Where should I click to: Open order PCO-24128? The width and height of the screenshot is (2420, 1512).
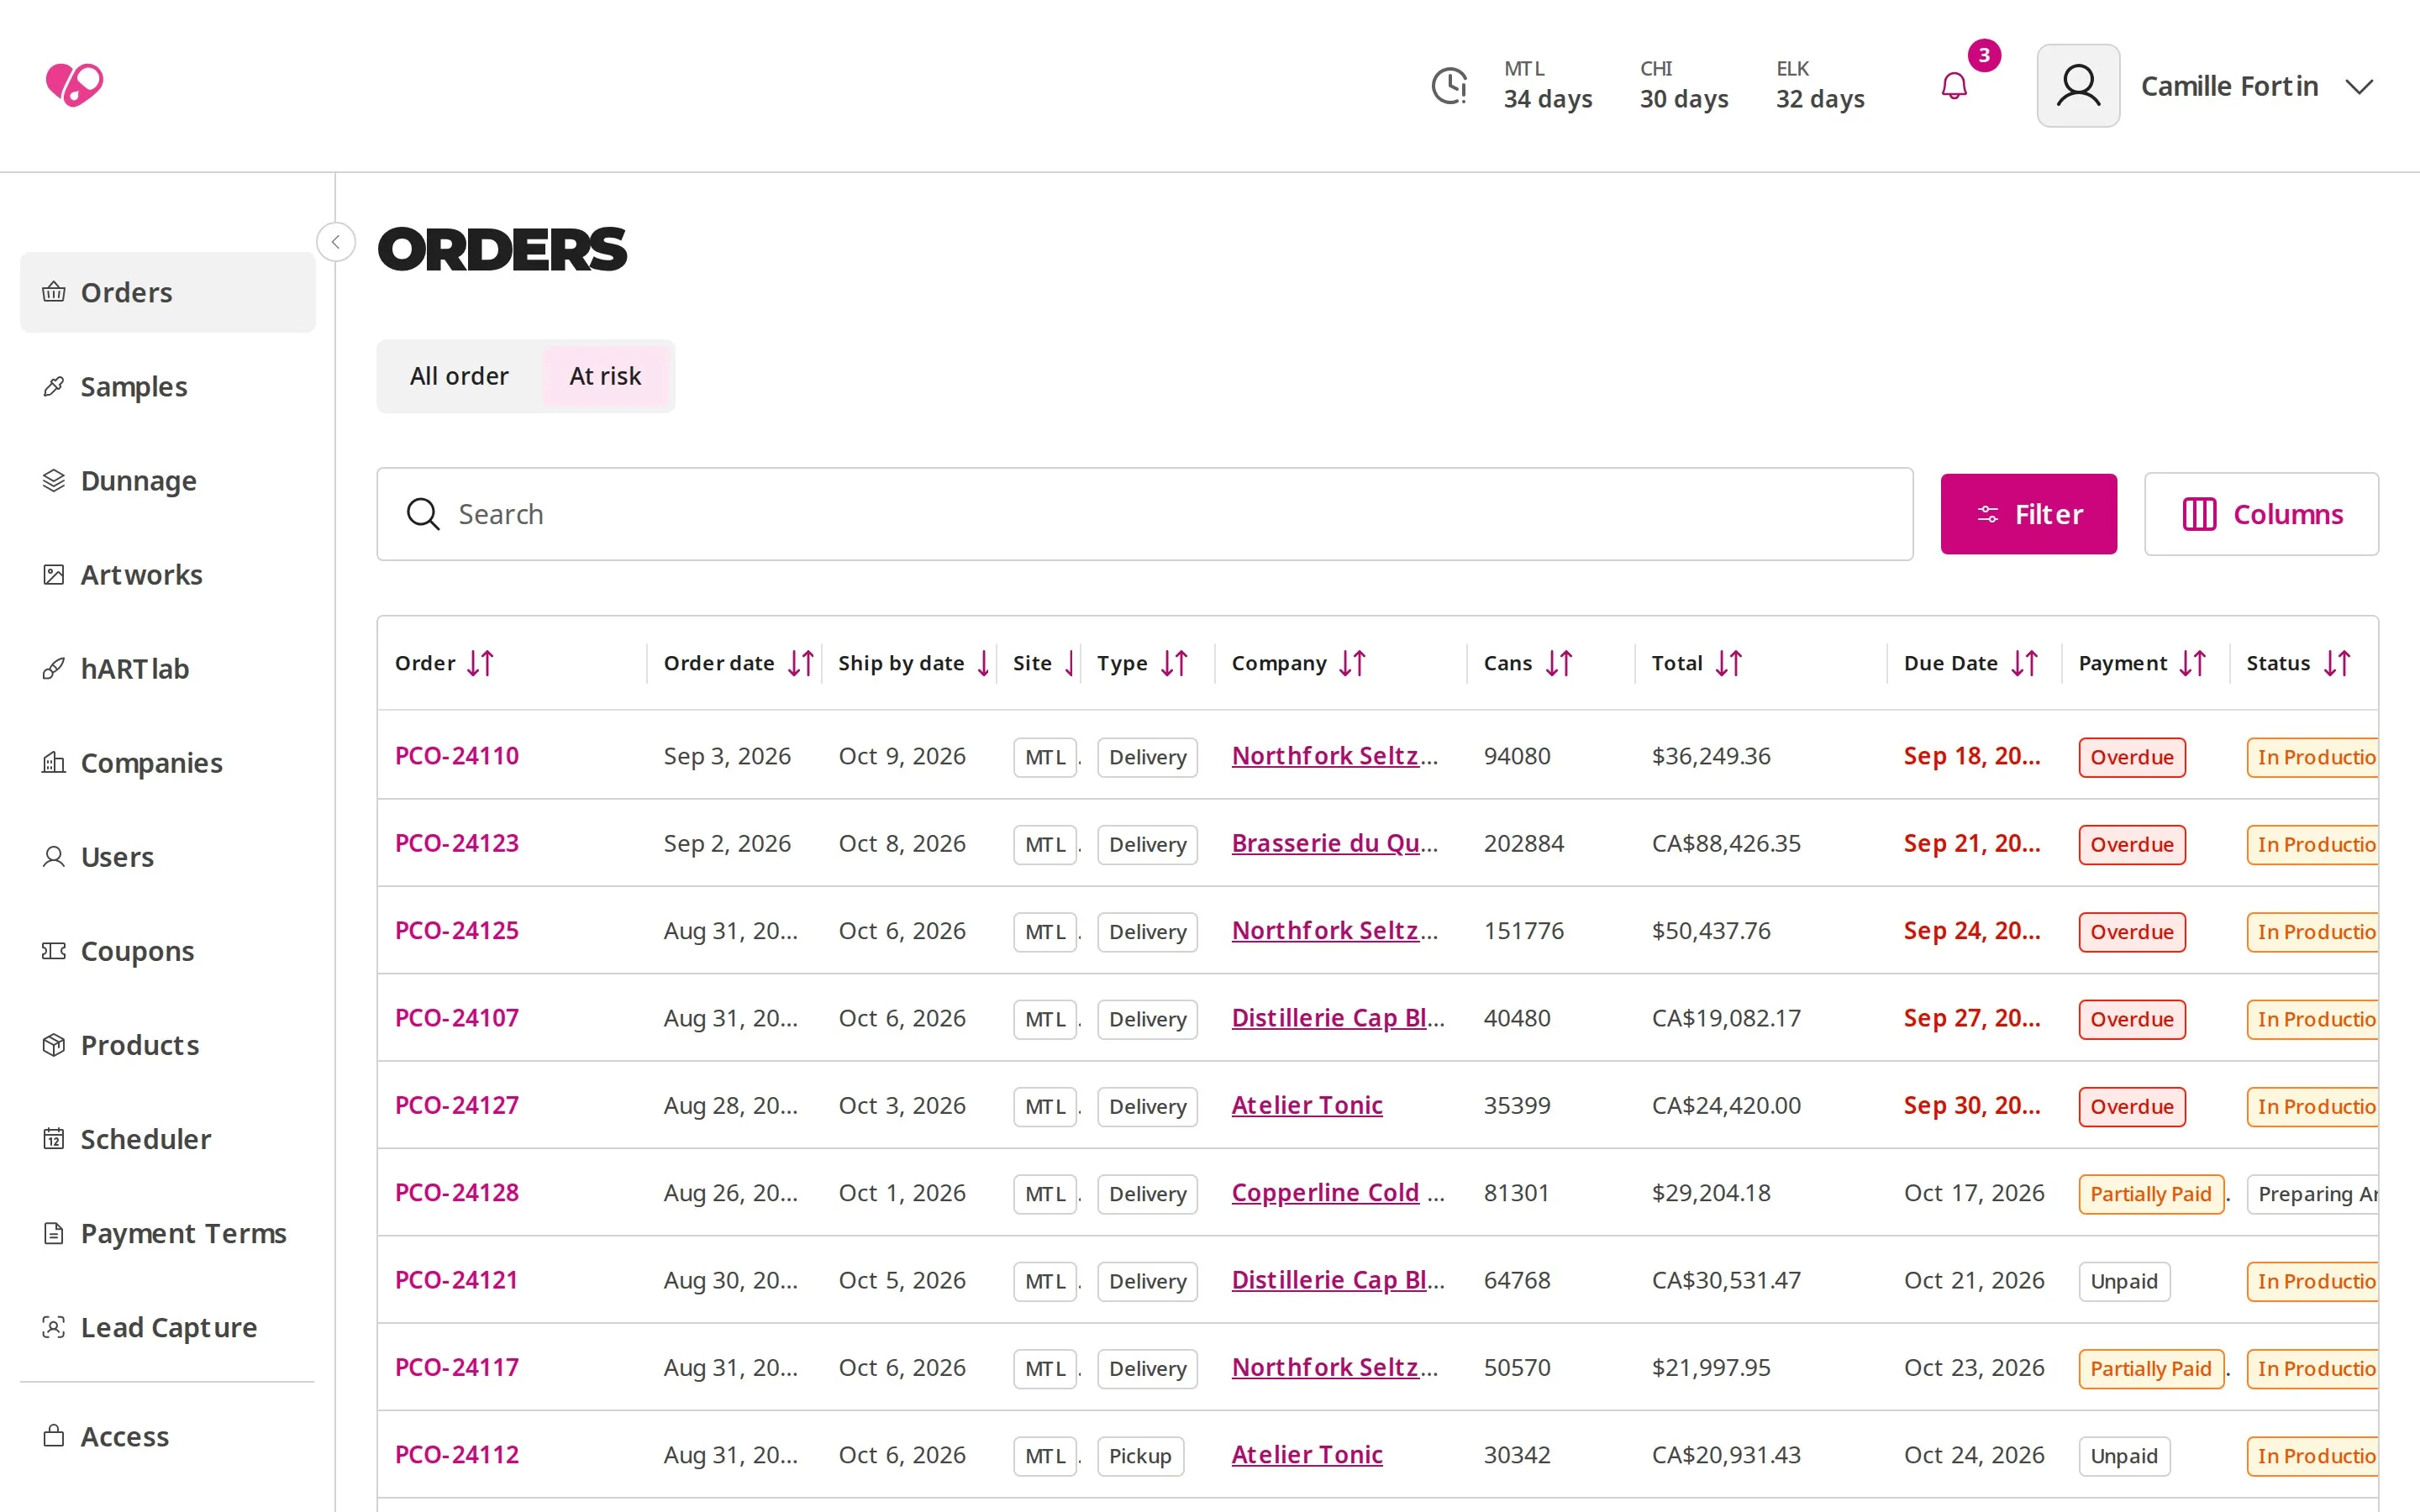457,1192
